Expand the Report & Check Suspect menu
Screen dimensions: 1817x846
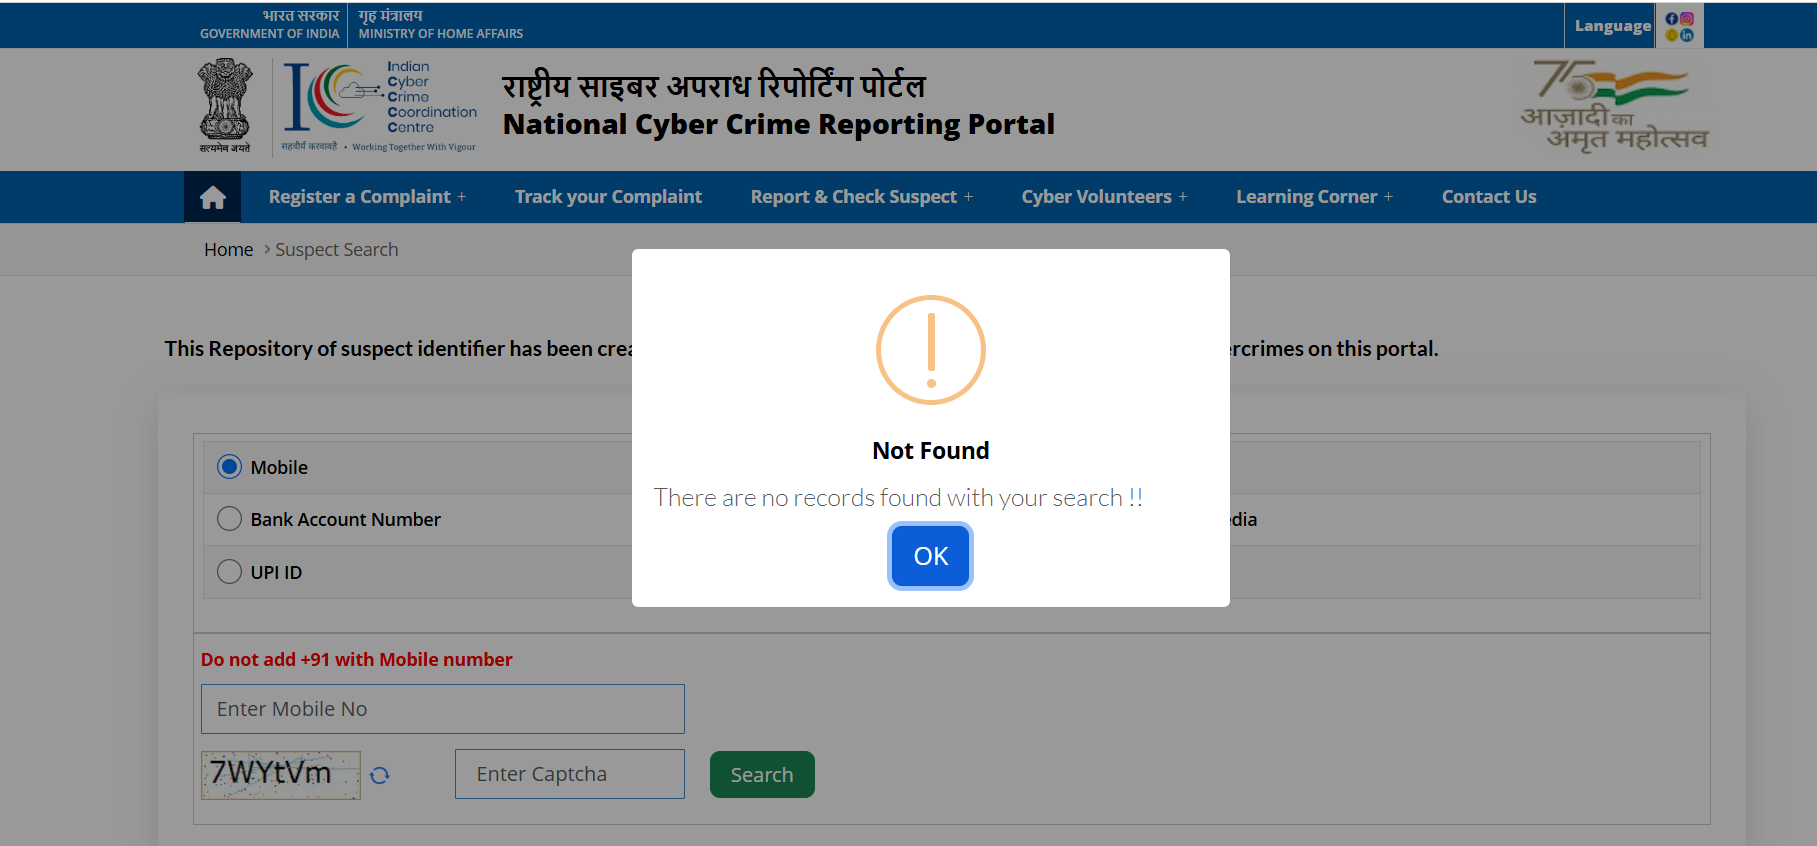pos(861,197)
